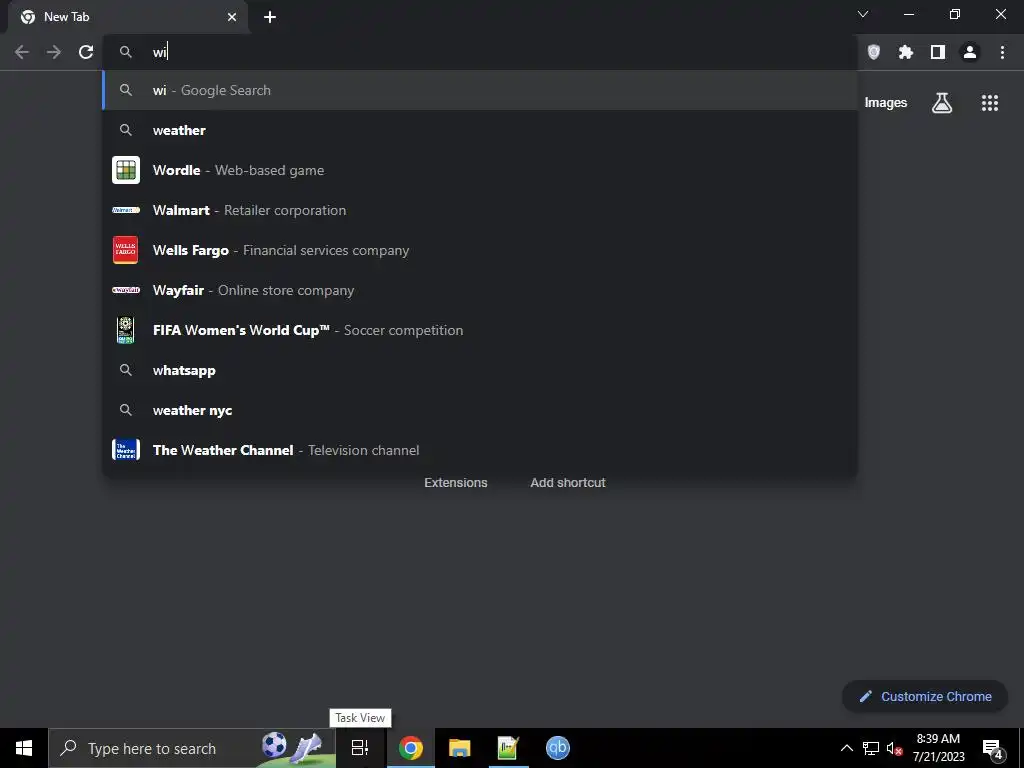
Task: Open the Extensions shortcut
Action: point(456,483)
